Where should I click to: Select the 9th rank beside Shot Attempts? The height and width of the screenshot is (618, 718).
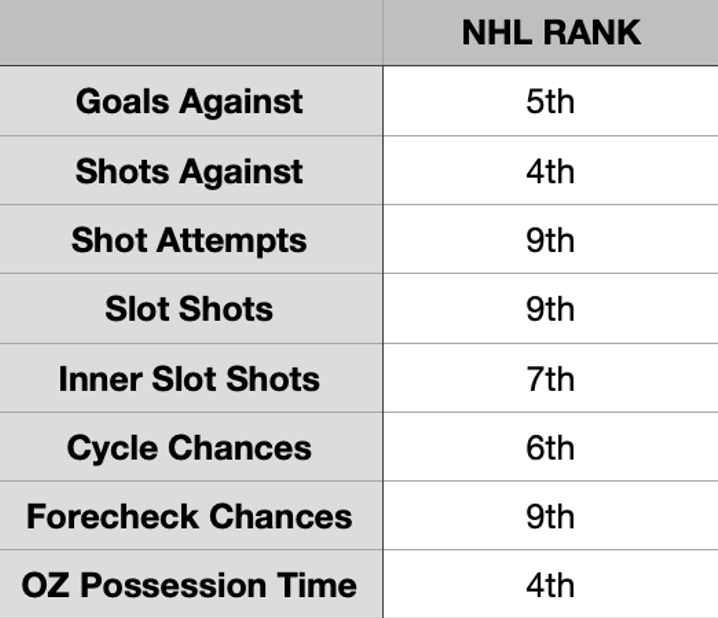[550, 240]
